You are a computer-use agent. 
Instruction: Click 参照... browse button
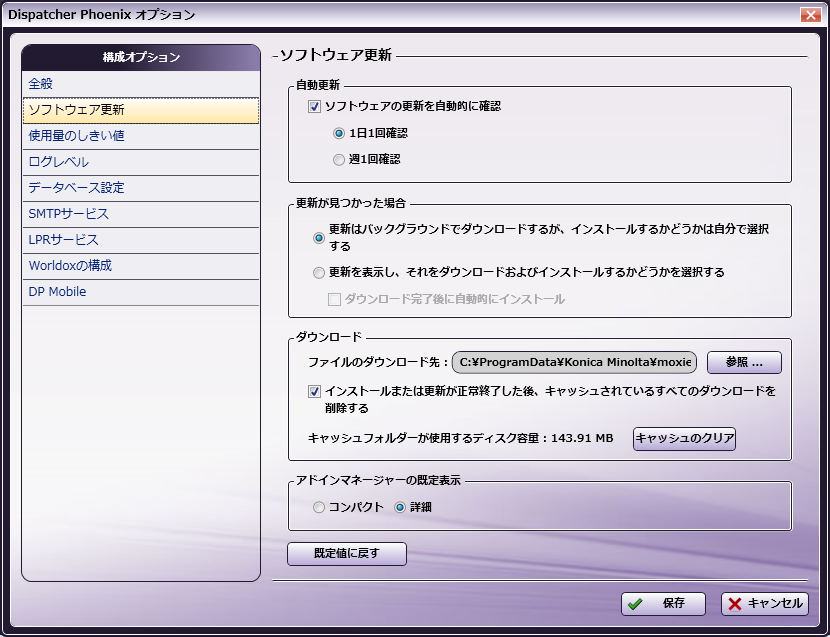coord(744,362)
